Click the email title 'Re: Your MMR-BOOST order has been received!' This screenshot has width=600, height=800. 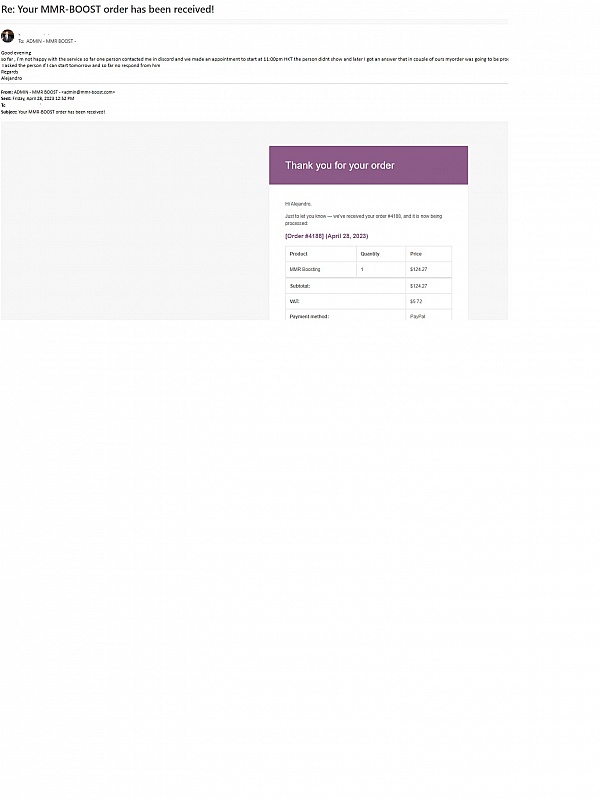click(108, 9)
